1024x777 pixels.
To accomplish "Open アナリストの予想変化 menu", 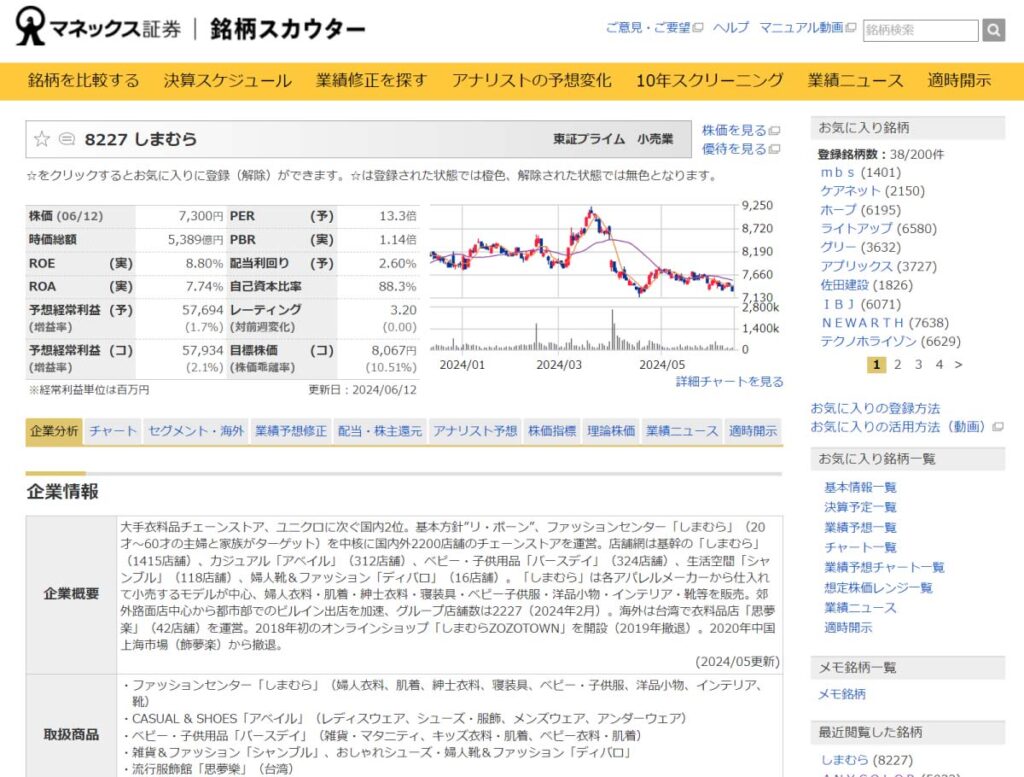I will [532, 80].
